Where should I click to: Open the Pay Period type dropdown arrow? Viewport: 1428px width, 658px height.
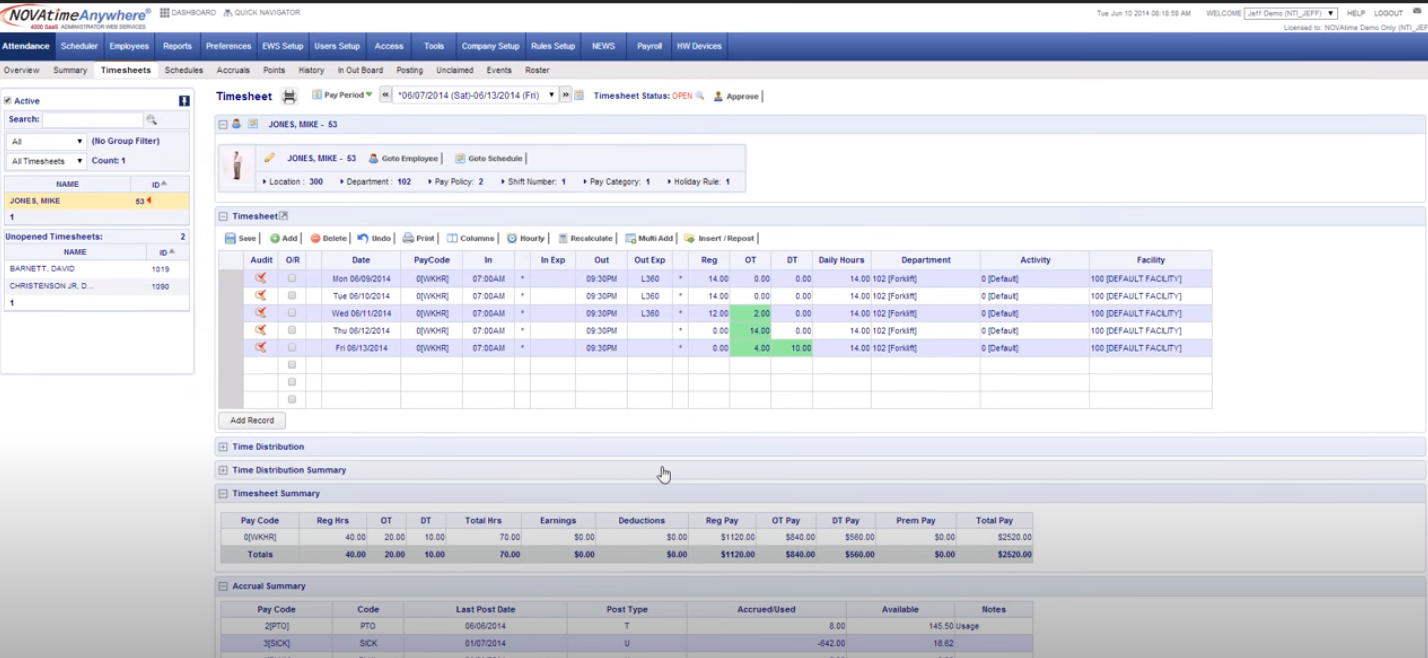pyautogui.click(x=369, y=95)
